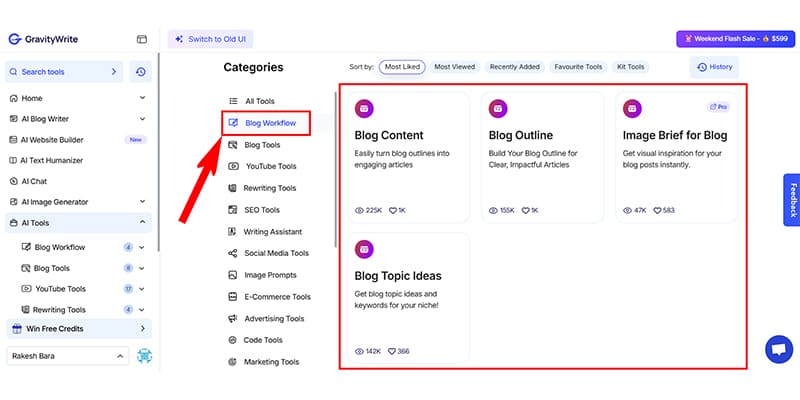Open the history clock icon beside search
The image size is (800, 400).
(141, 72)
